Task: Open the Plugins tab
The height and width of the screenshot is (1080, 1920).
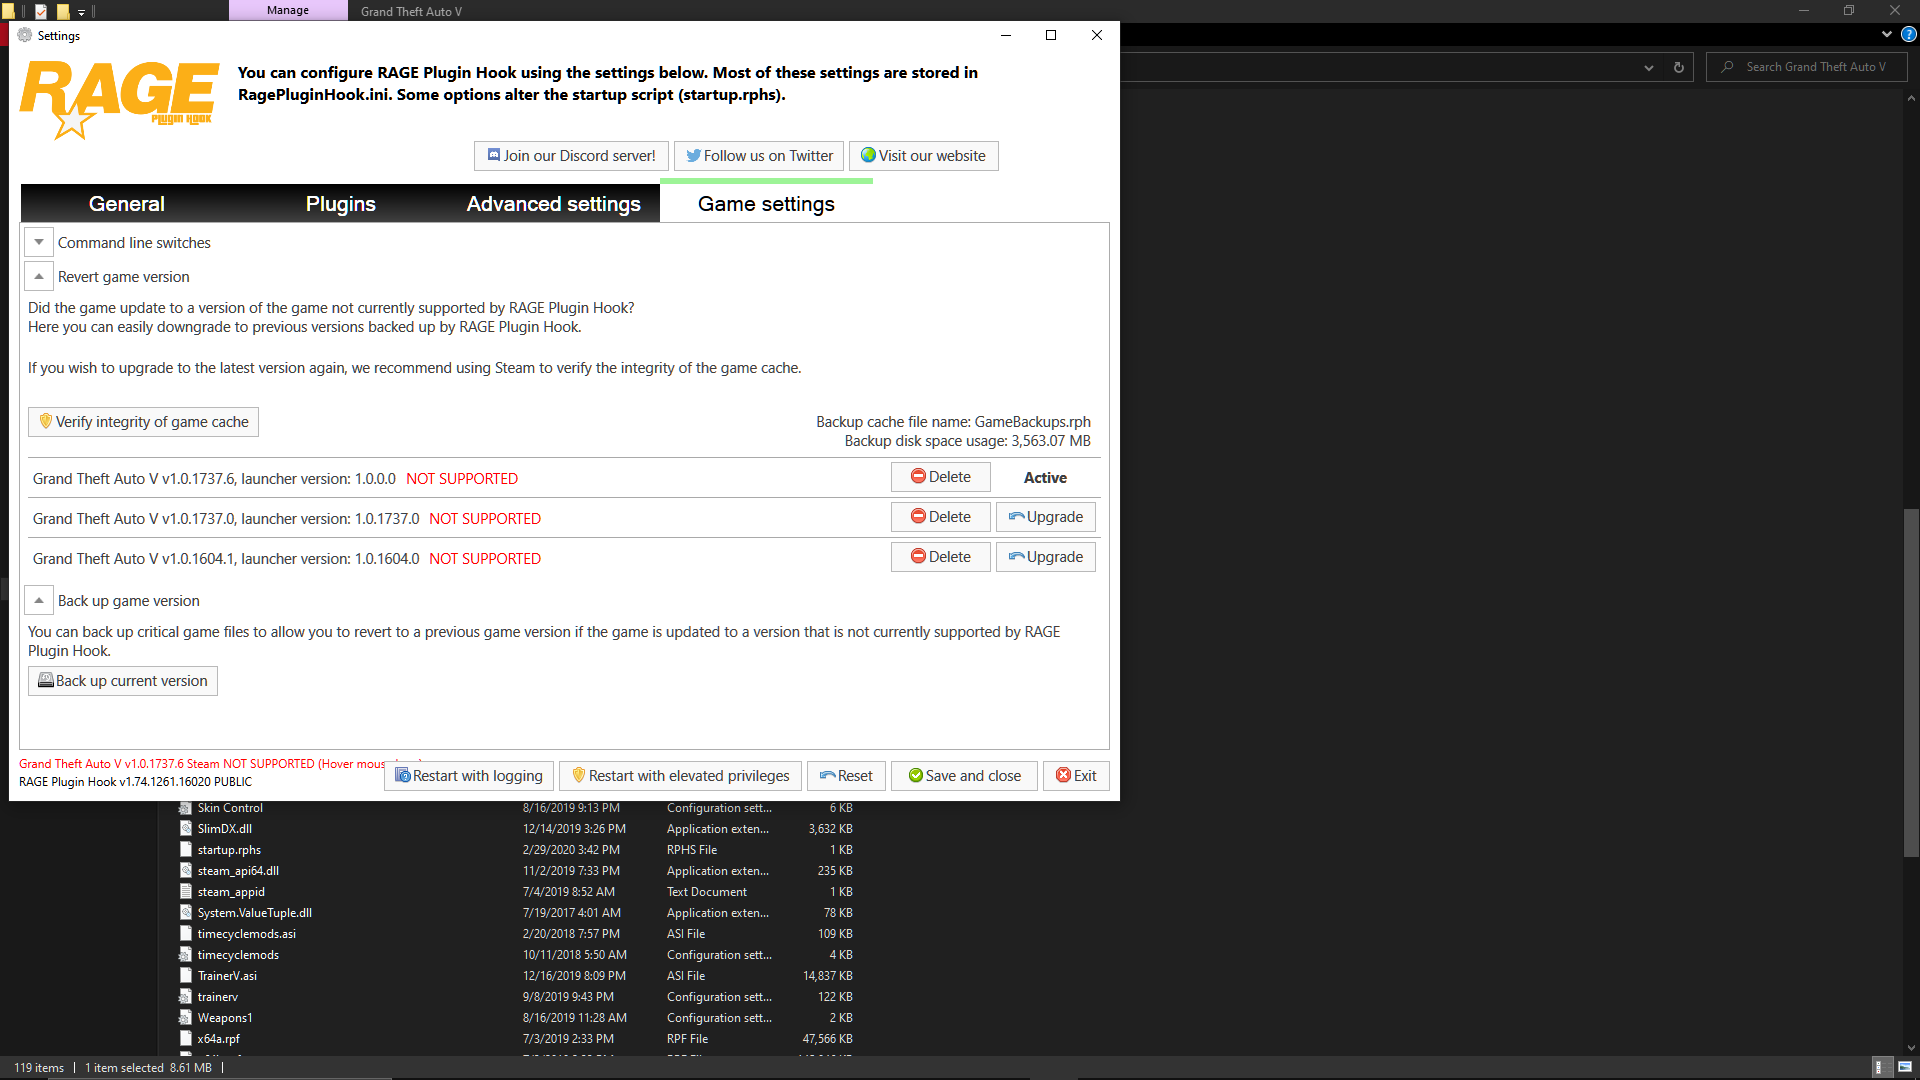Action: 340,204
